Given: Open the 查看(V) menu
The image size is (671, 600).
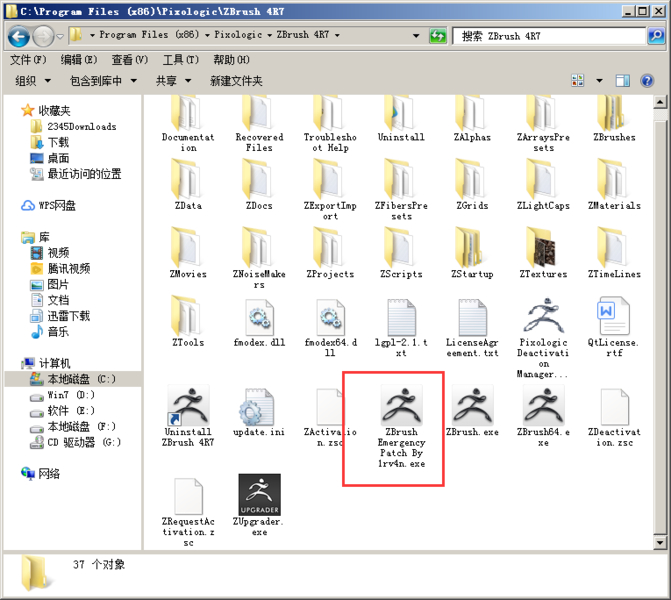Looking at the screenshot, I should [x=129, y=60].
